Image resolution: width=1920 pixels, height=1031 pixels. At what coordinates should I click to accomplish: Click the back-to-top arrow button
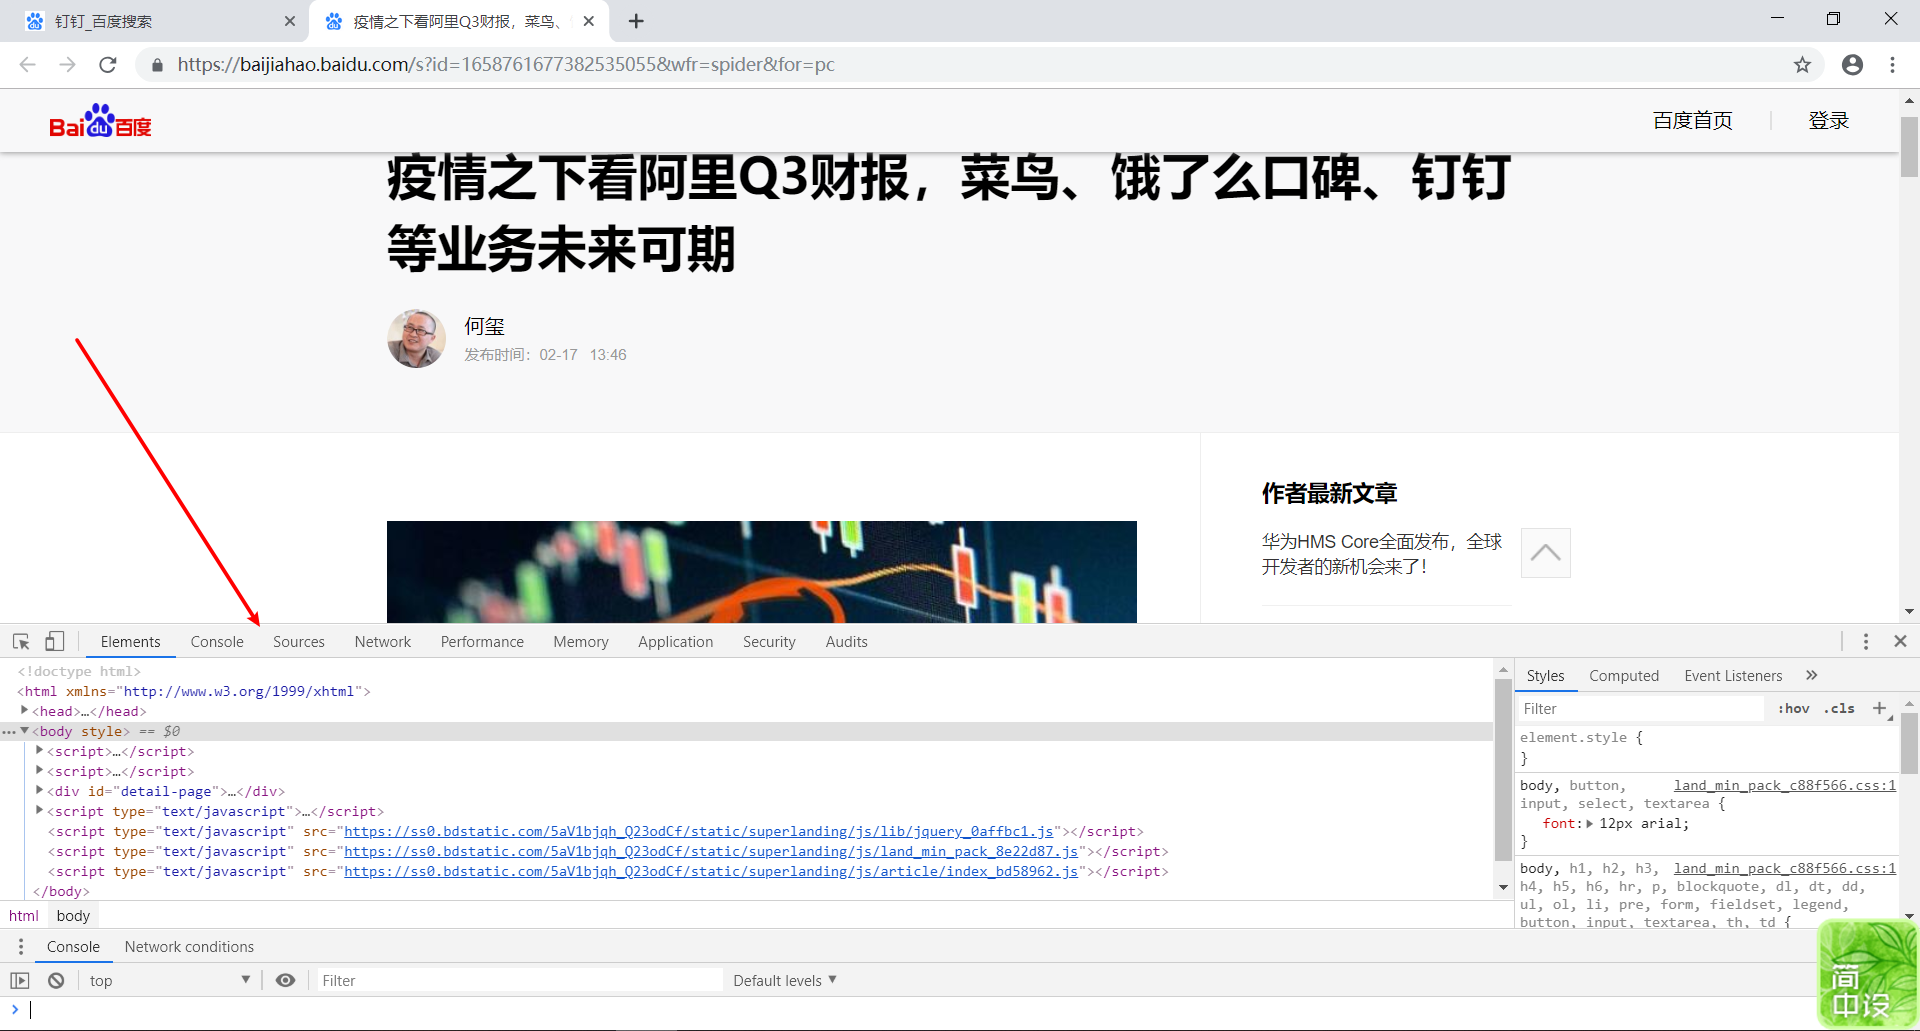coord(1545,553)
